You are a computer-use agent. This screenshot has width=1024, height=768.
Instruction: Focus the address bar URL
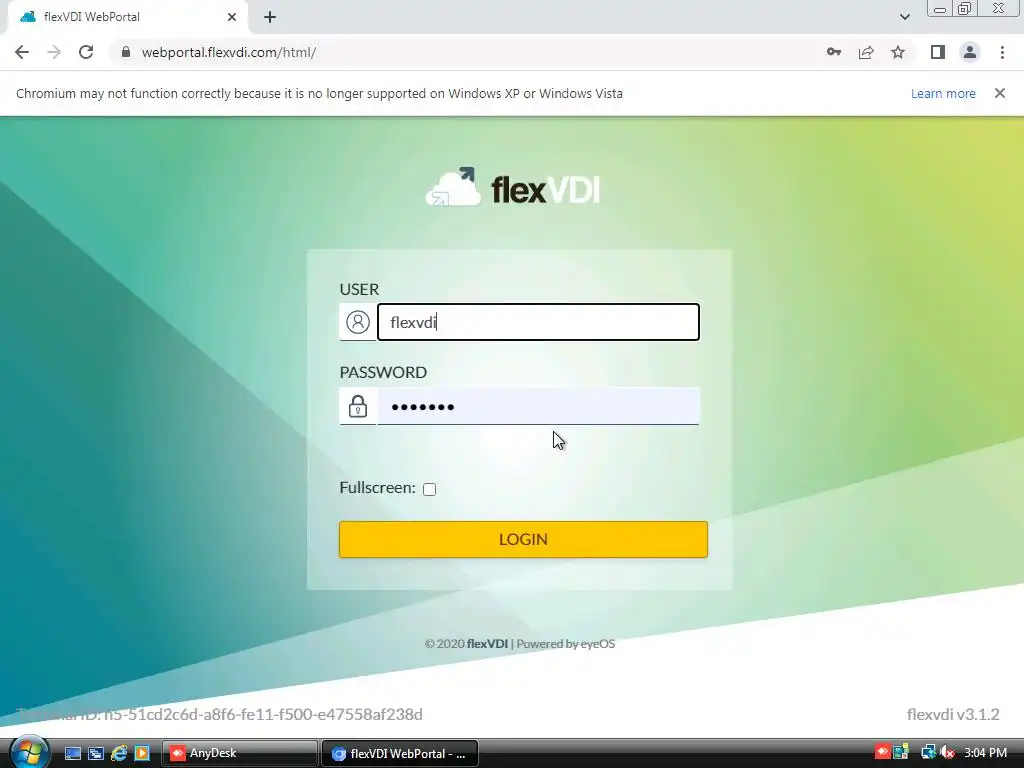tap(229, 52)
